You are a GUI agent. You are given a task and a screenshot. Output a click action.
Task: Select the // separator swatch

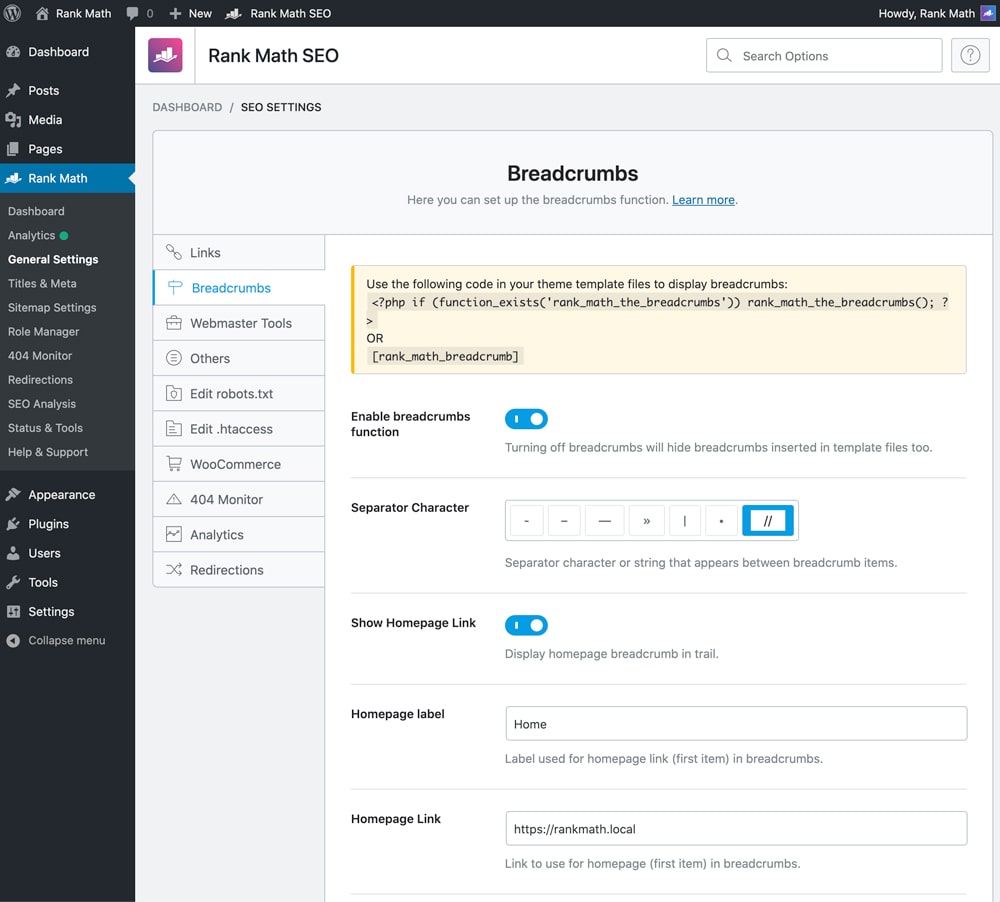(767, 520)
